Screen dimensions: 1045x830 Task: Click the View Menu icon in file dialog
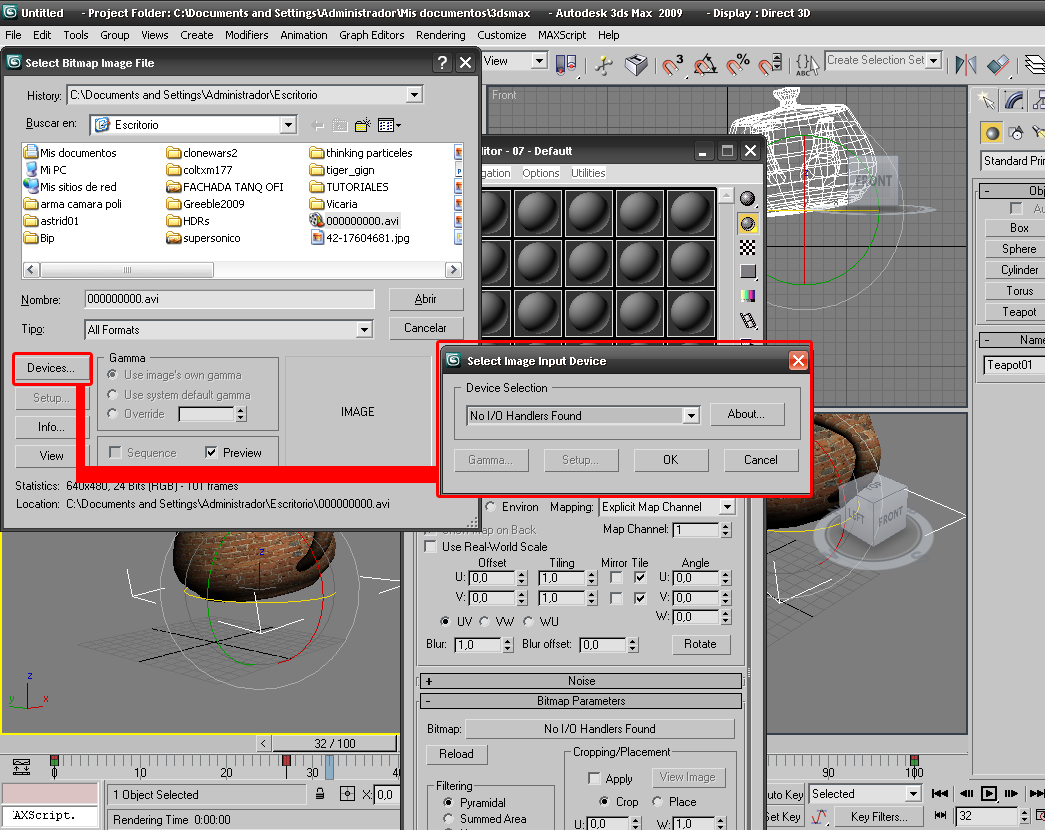point(389,125)
